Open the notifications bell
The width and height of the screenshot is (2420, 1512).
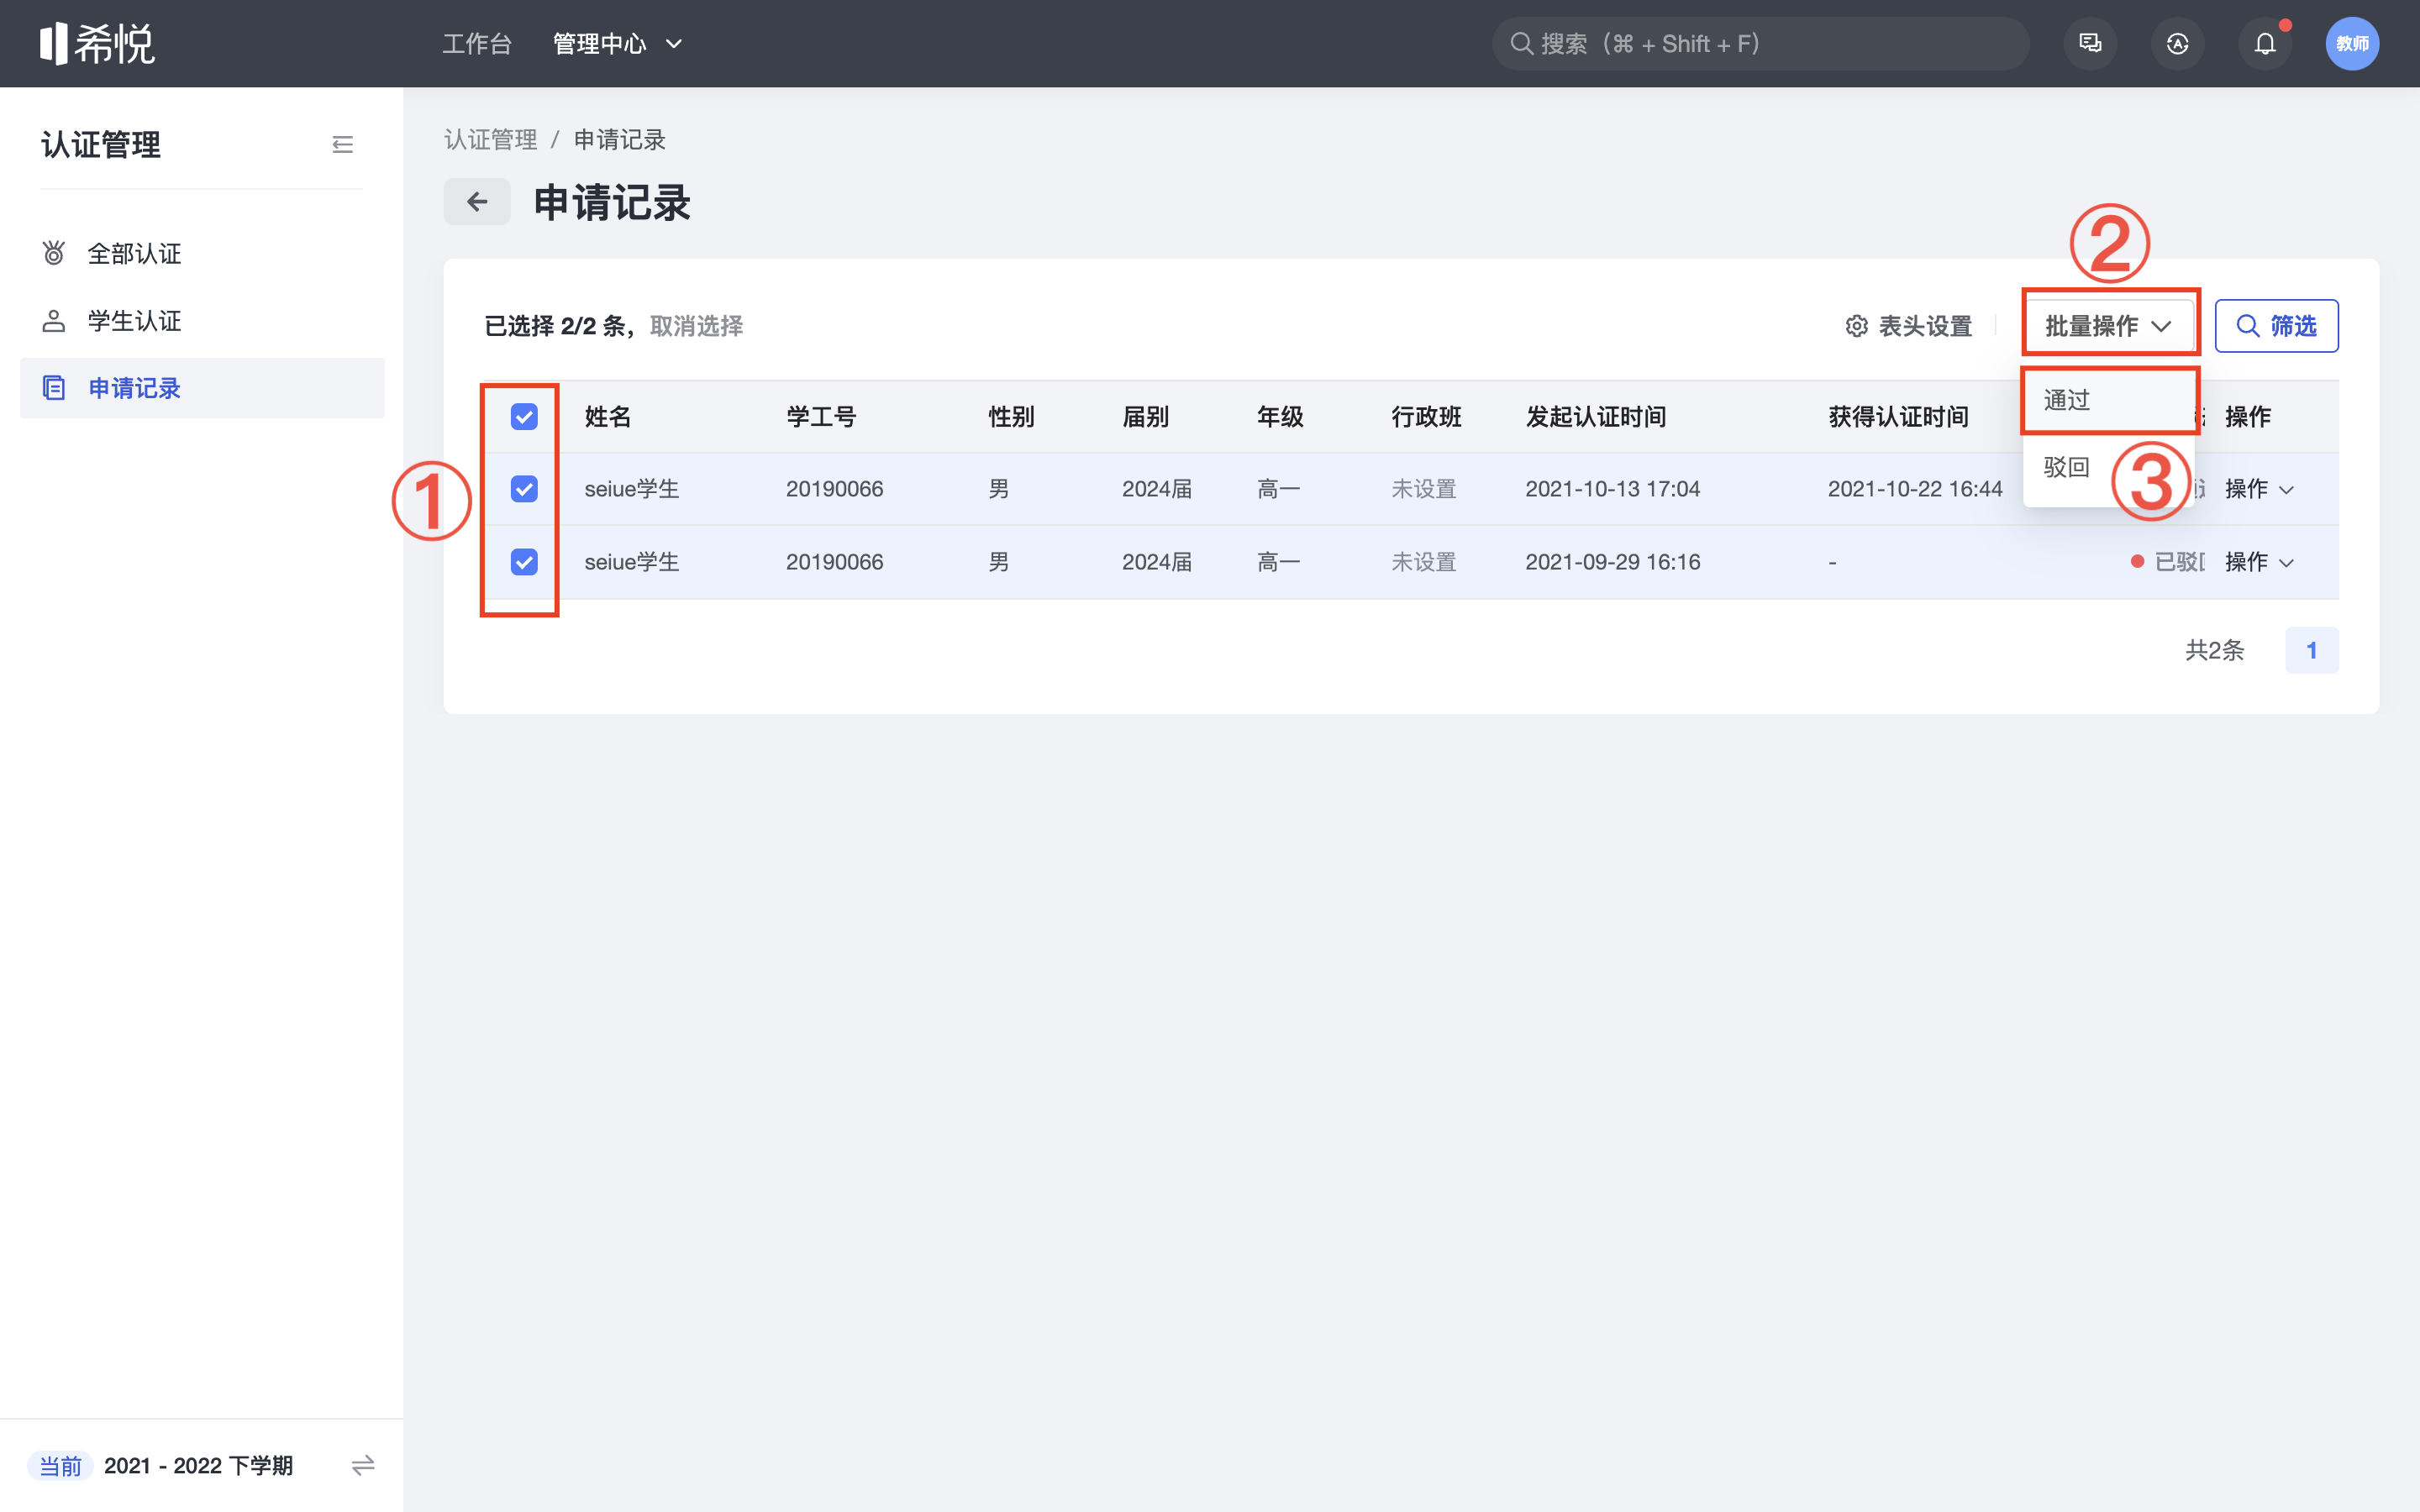(x=2264, y=43)
